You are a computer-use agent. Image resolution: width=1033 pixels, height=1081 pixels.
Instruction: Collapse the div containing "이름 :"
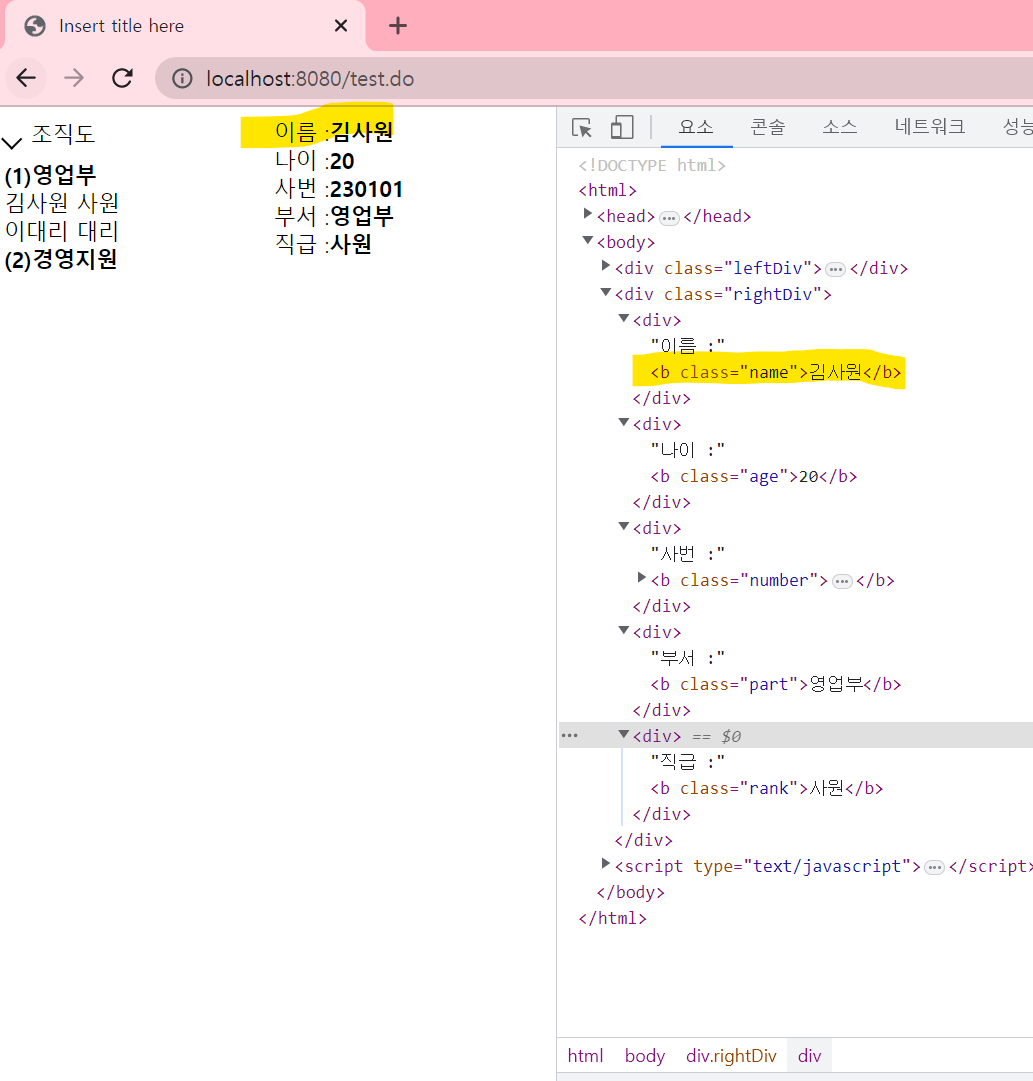point(623,319)
